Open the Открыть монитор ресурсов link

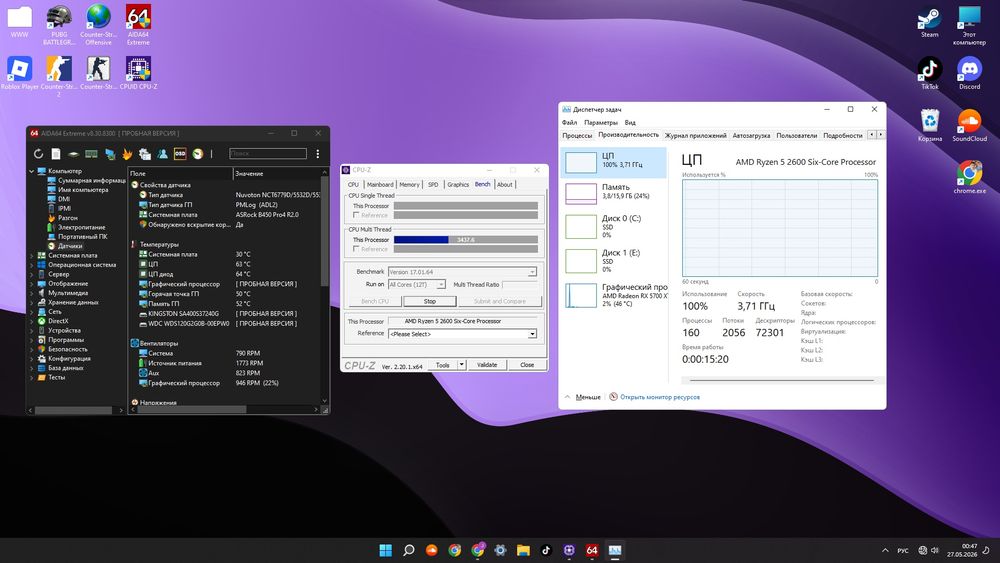pyautogui.click(x=660, y=397)
